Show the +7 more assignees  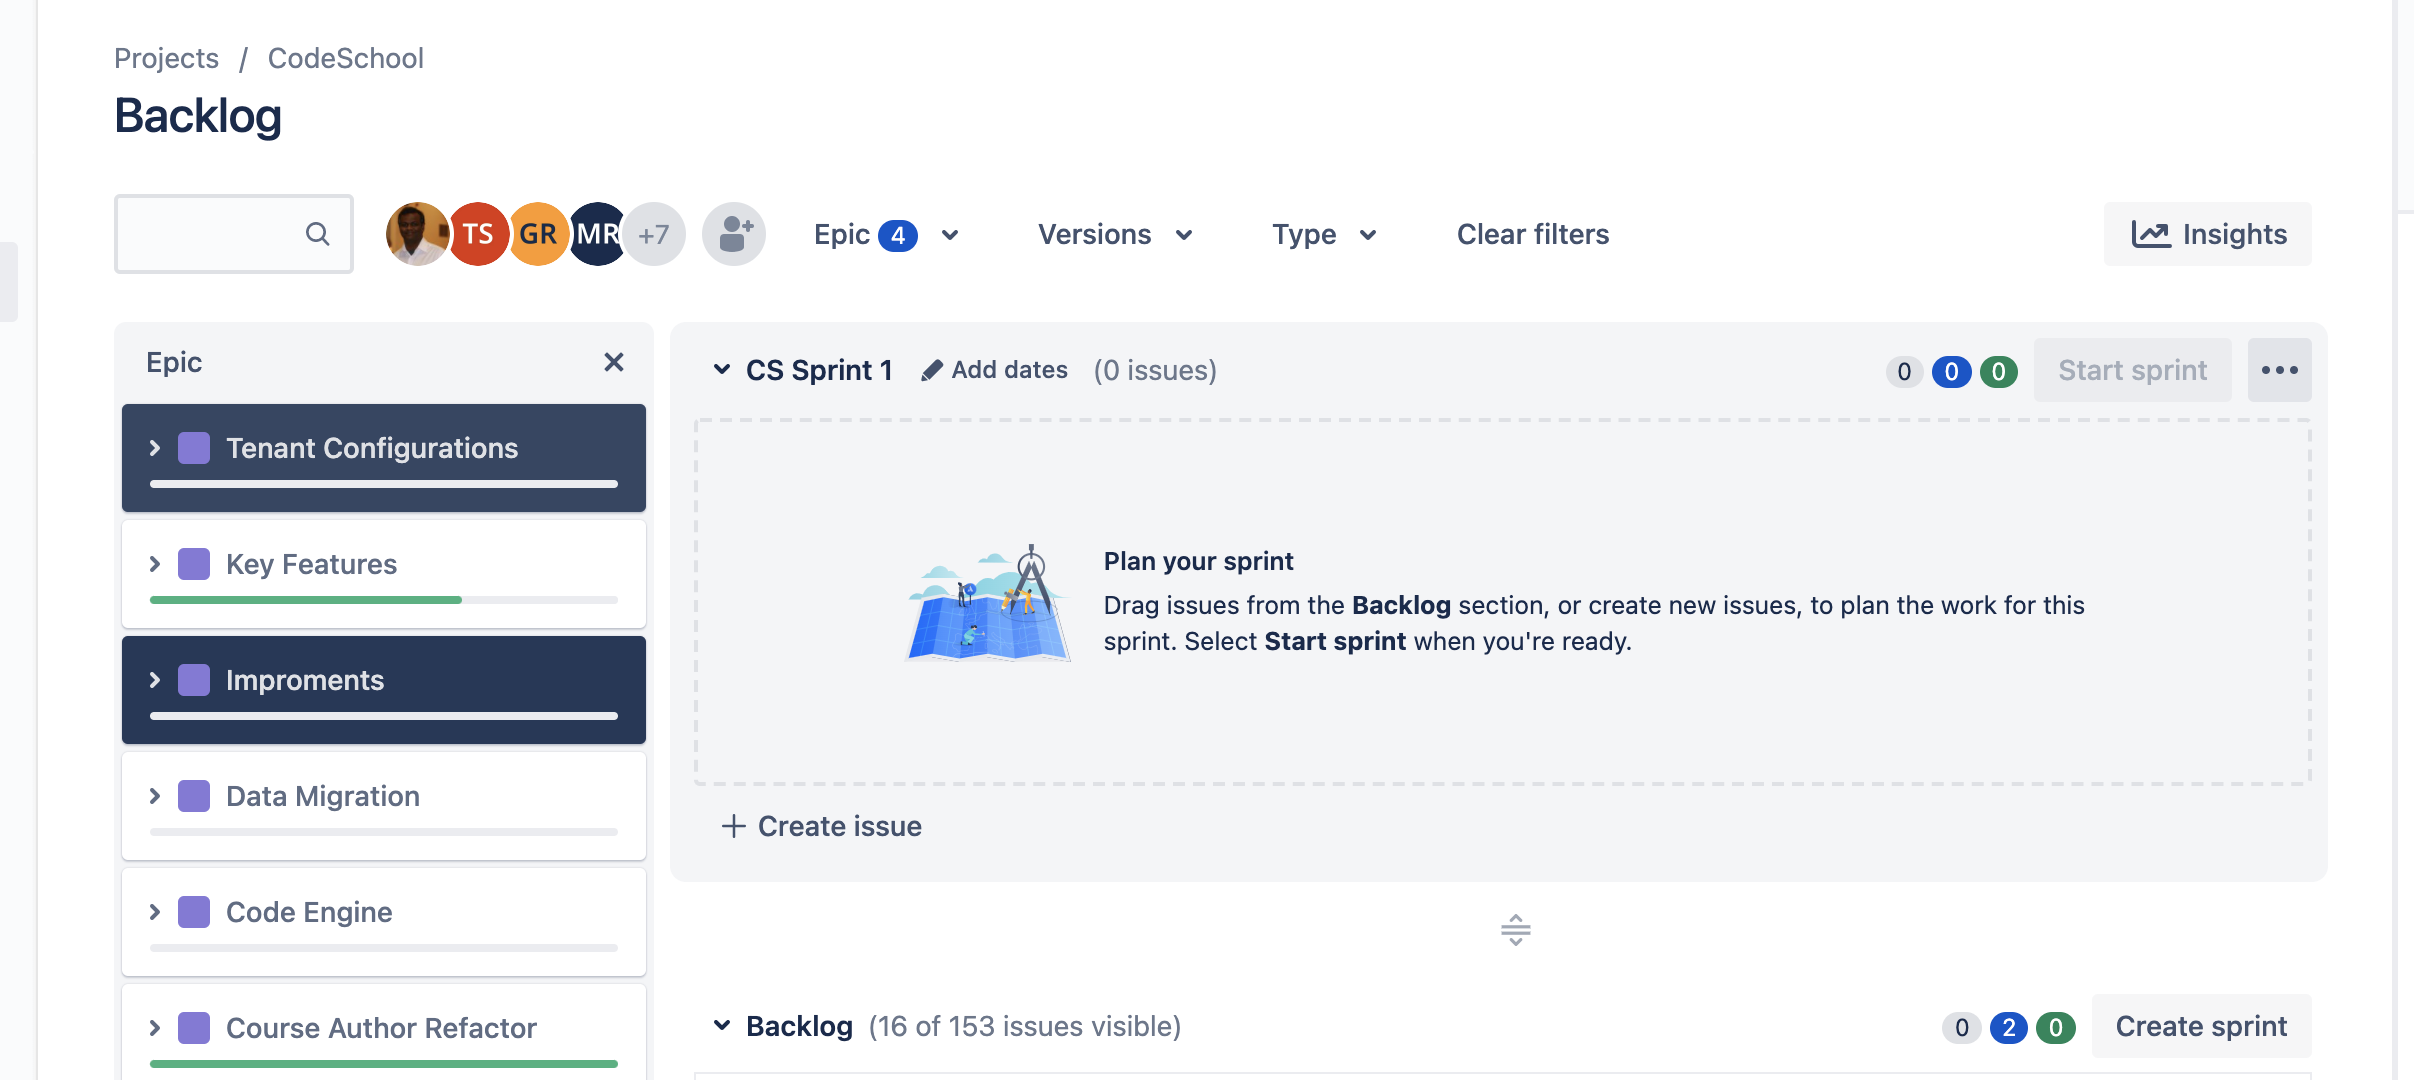coord(655,234)
